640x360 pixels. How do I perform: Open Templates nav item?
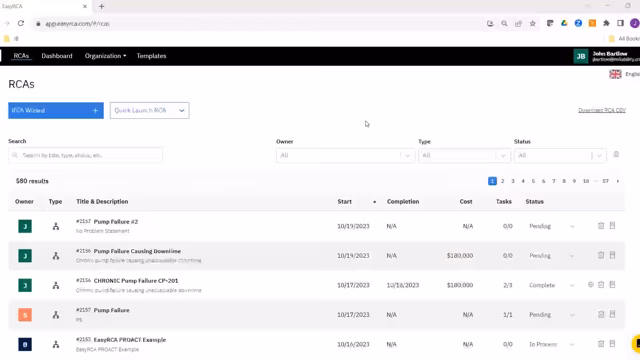tap(151, 56)
